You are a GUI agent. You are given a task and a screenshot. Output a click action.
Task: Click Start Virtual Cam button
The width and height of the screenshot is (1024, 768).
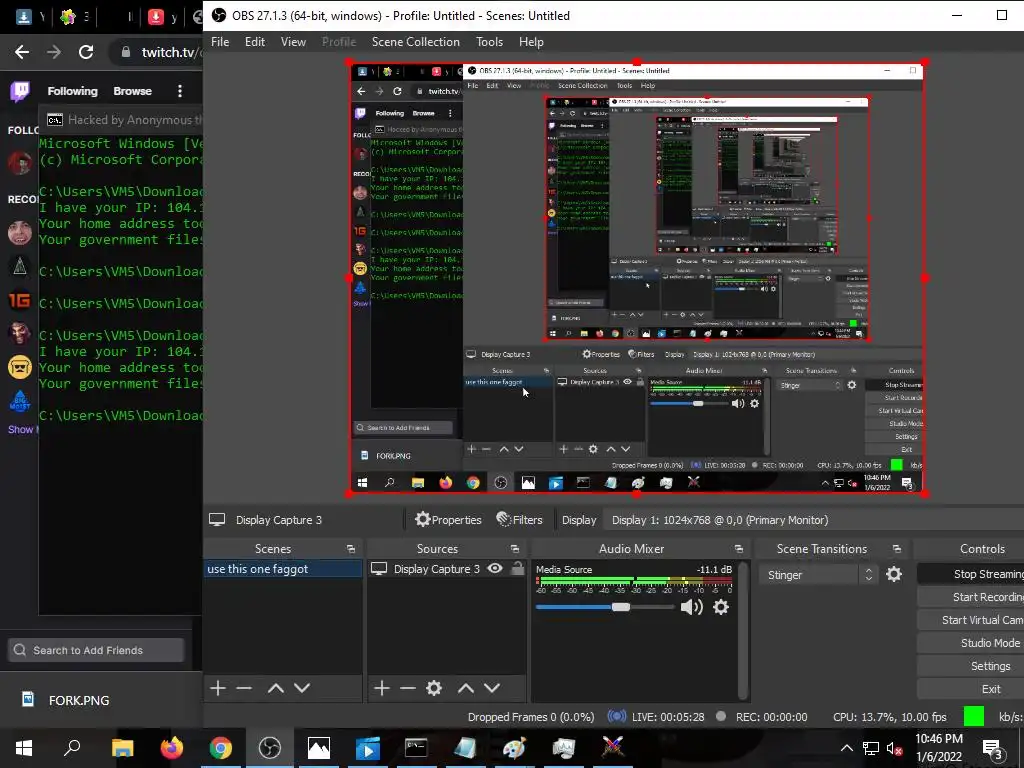[x=970, y=620]
